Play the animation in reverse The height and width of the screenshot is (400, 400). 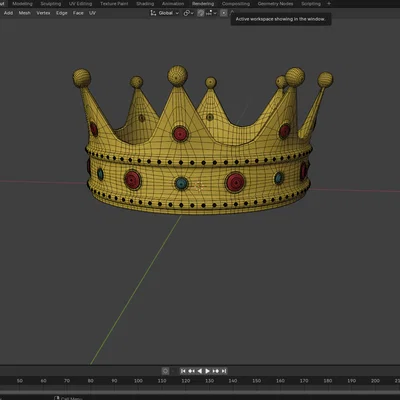(200, 371)
